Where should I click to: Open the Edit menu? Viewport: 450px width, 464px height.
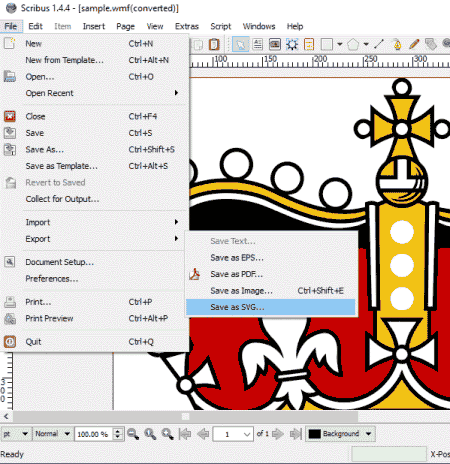tap(35, 26)
